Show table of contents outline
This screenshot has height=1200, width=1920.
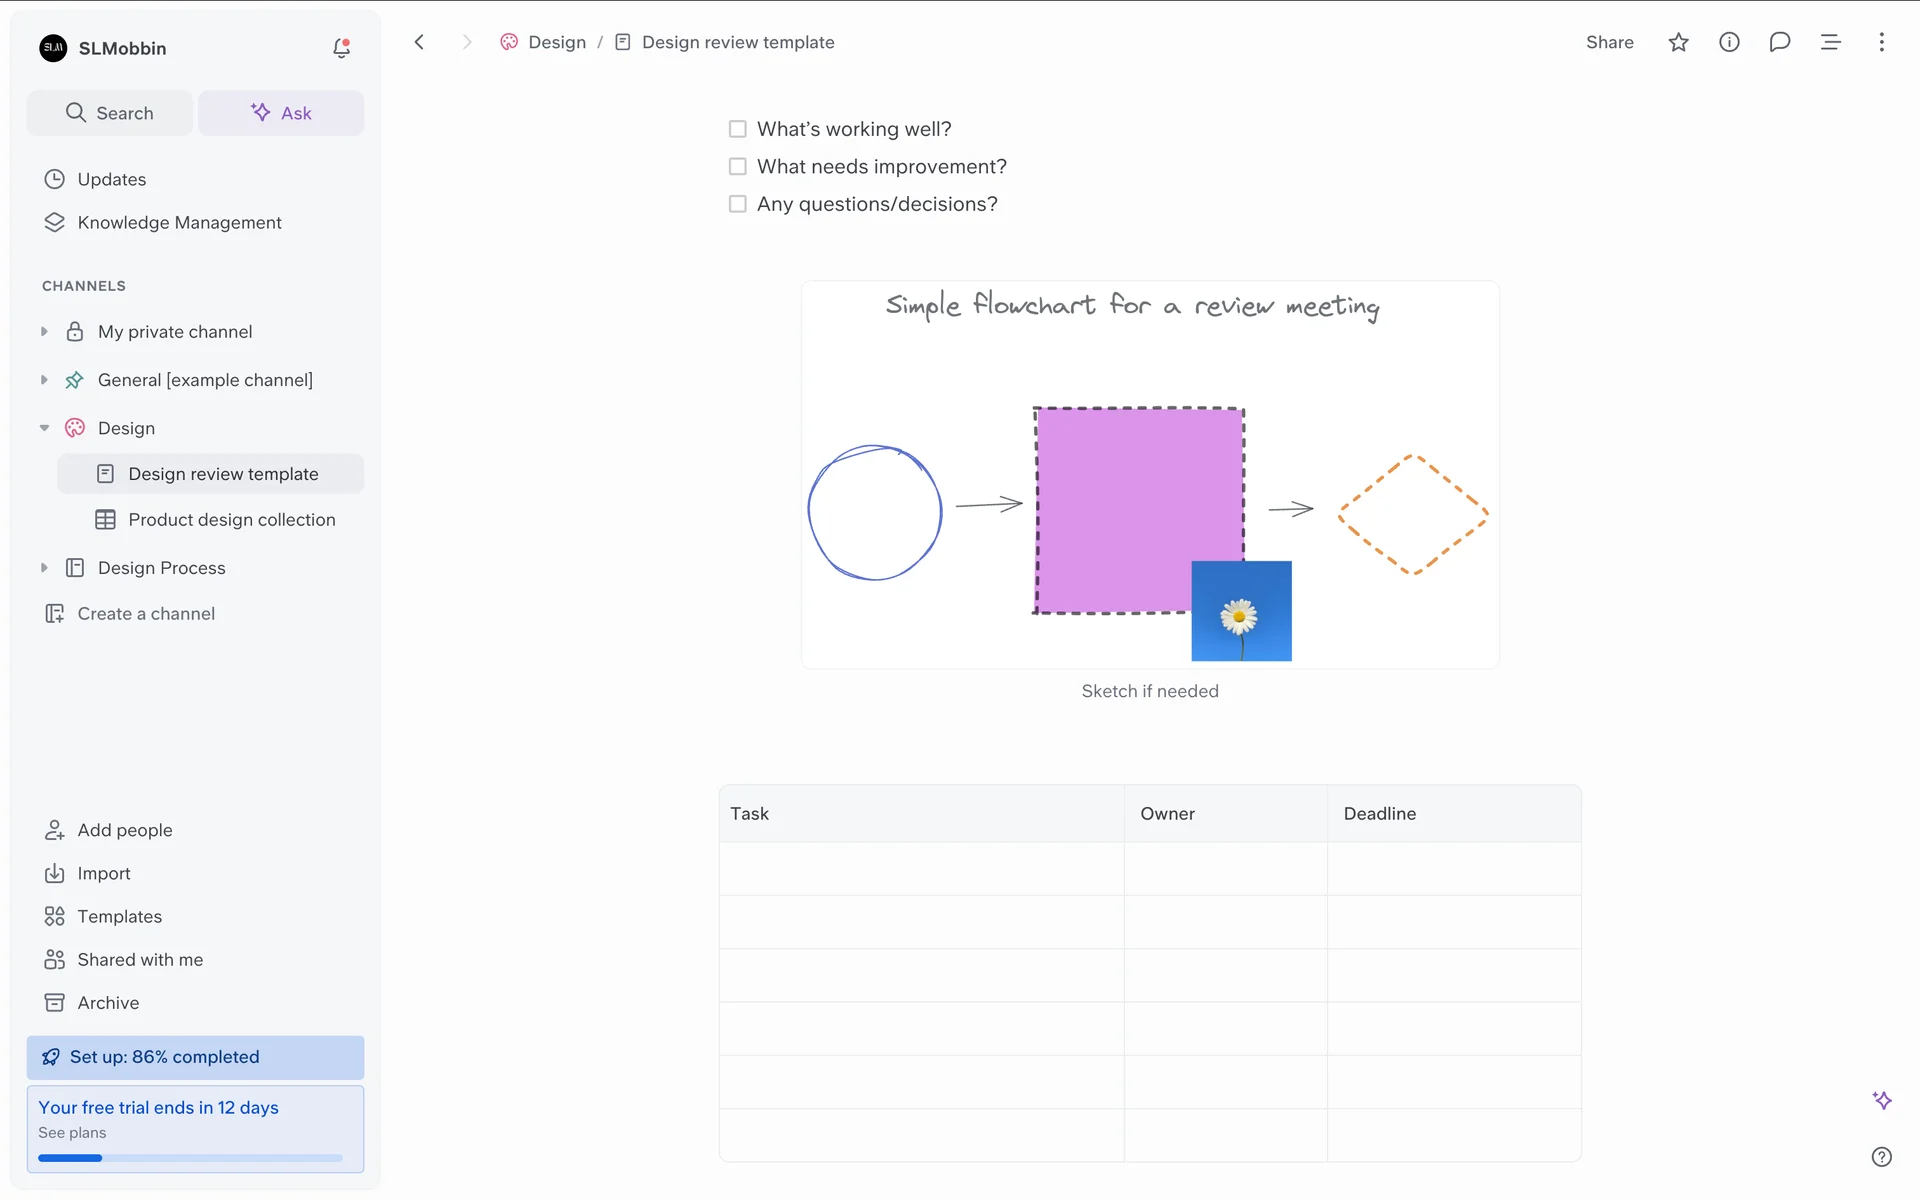tap(1830, 42)
